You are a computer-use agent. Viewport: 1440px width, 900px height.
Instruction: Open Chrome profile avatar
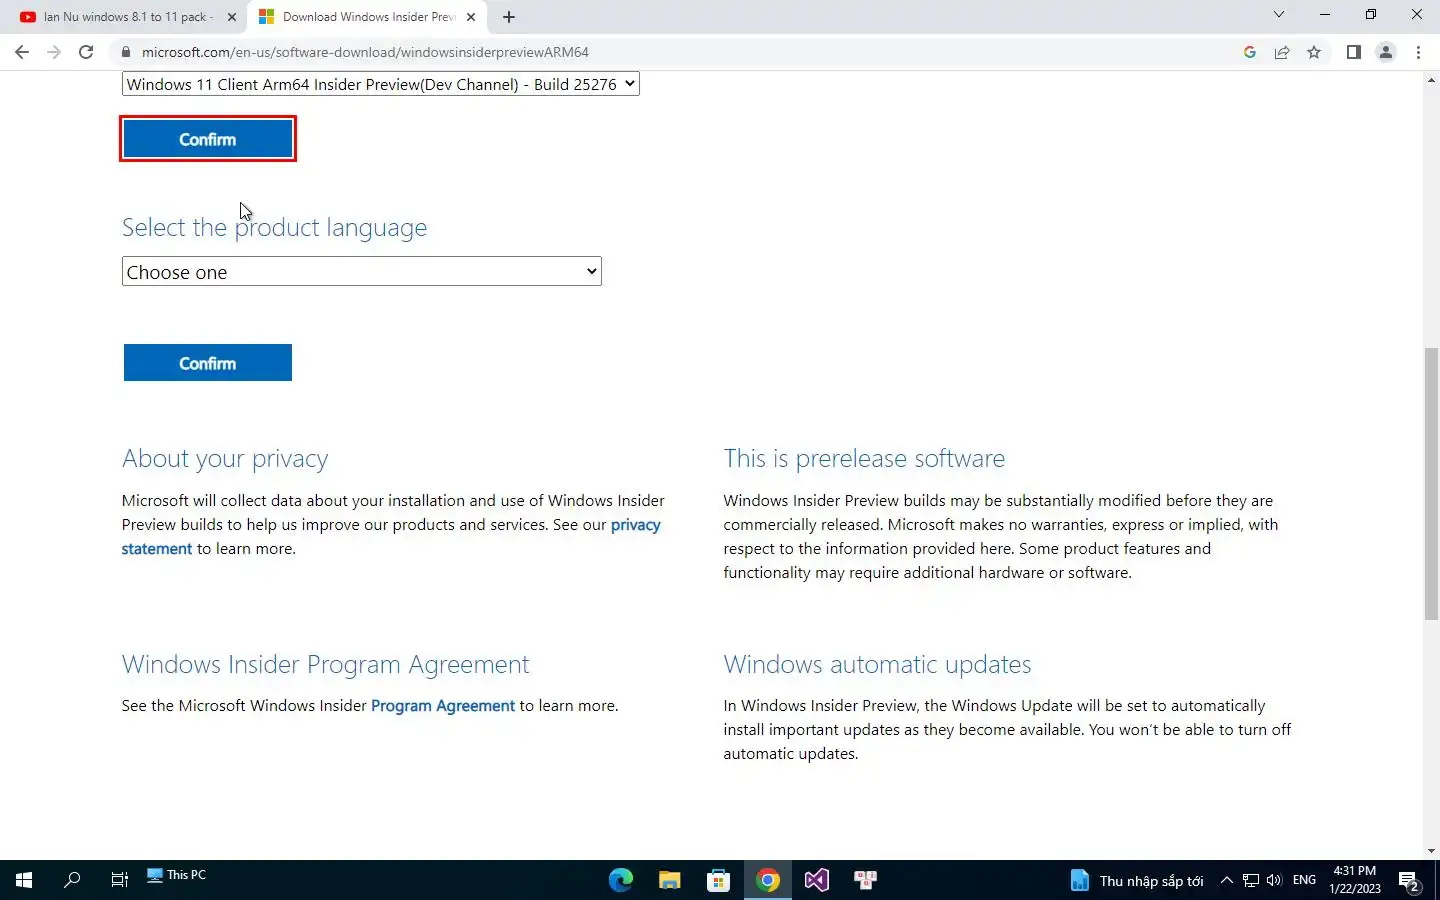pos(1386,52)
